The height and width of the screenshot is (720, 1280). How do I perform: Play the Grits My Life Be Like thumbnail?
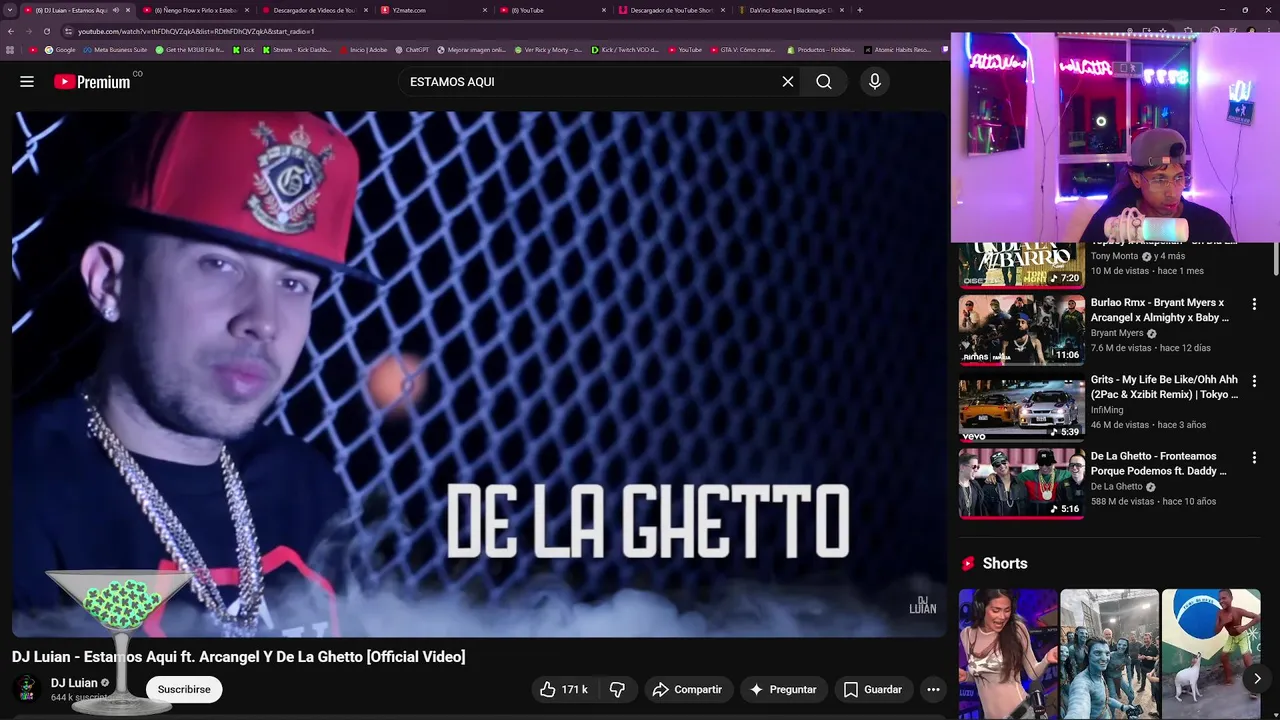(x=1021, y=407)
